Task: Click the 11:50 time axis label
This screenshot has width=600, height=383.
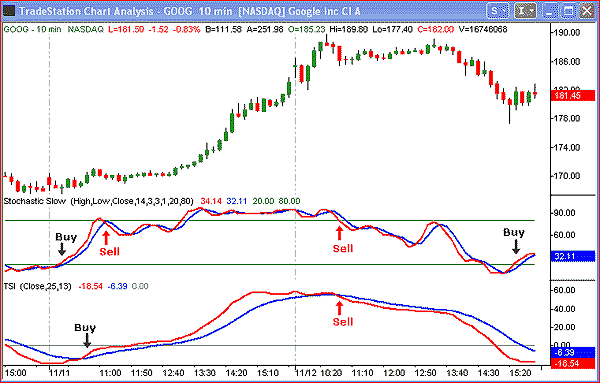Action: 142,373
